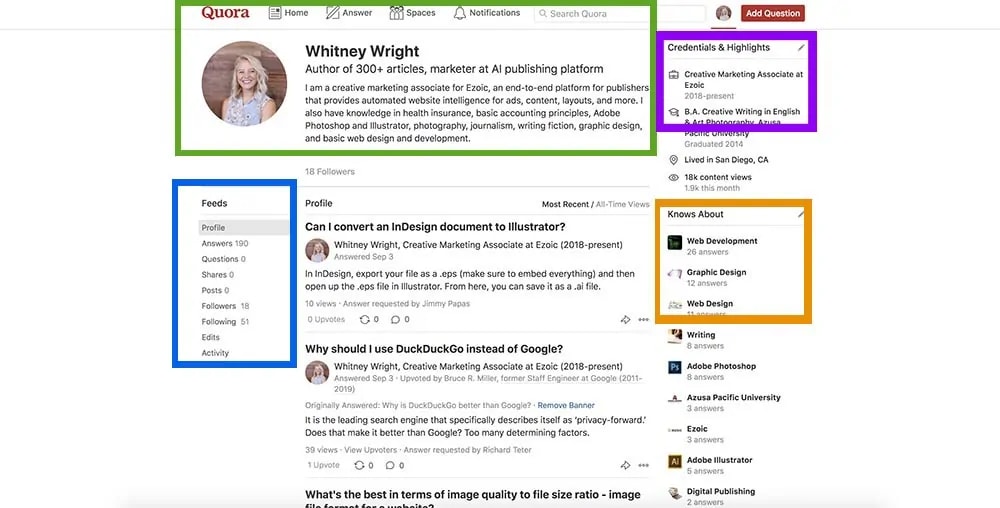Focus the Search Quora field

click(x=620, y=13)
